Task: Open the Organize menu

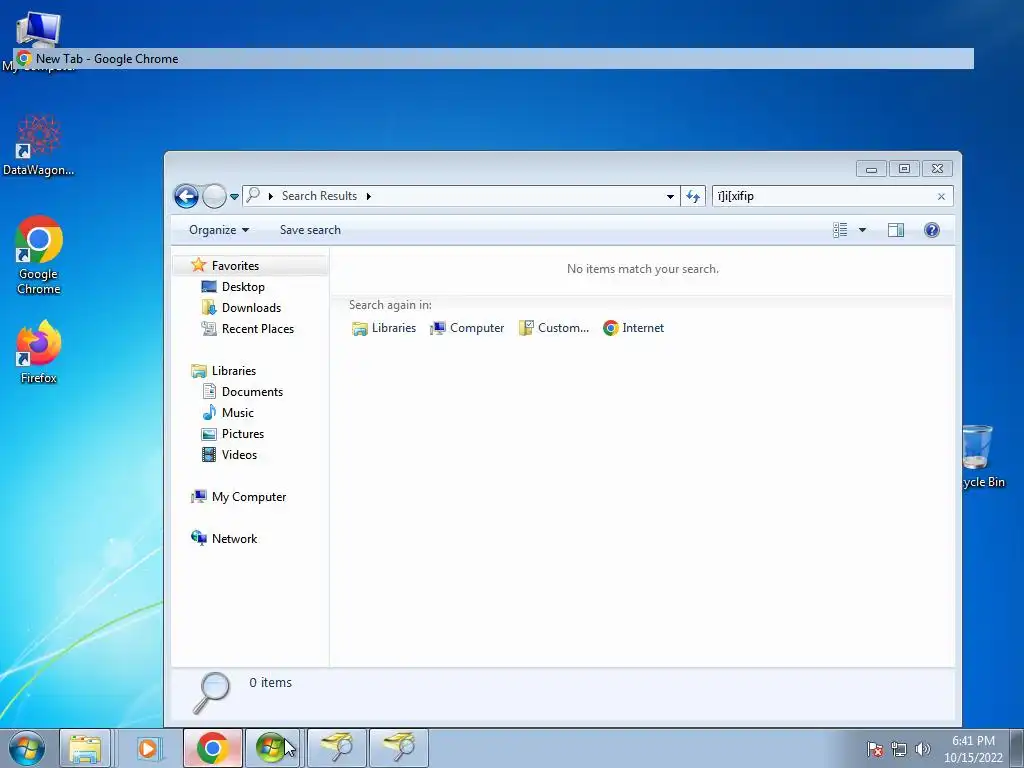Action: [x=219, y=230]
